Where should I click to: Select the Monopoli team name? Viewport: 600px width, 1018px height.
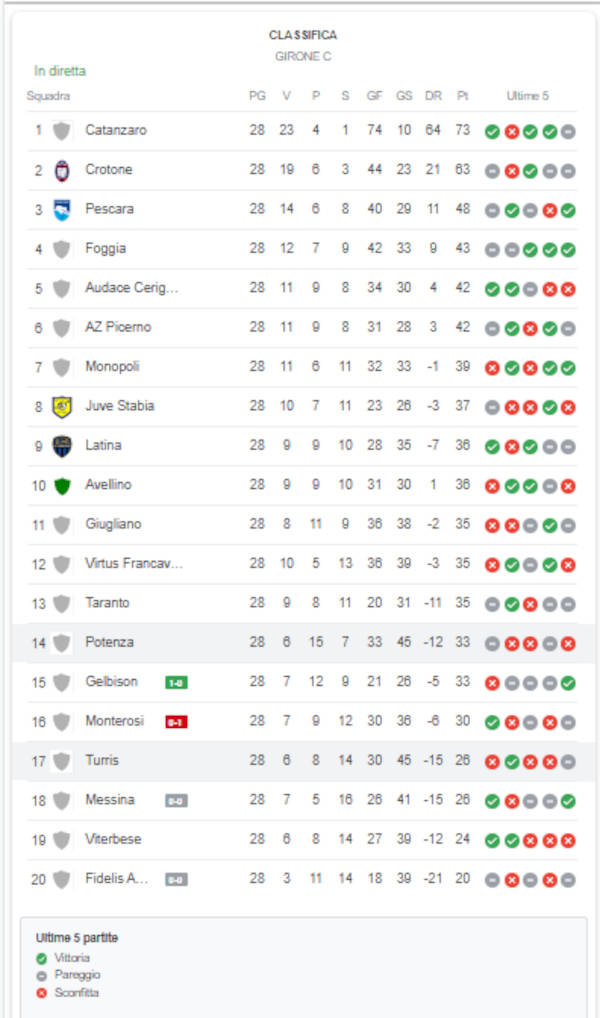pos(112,367)
